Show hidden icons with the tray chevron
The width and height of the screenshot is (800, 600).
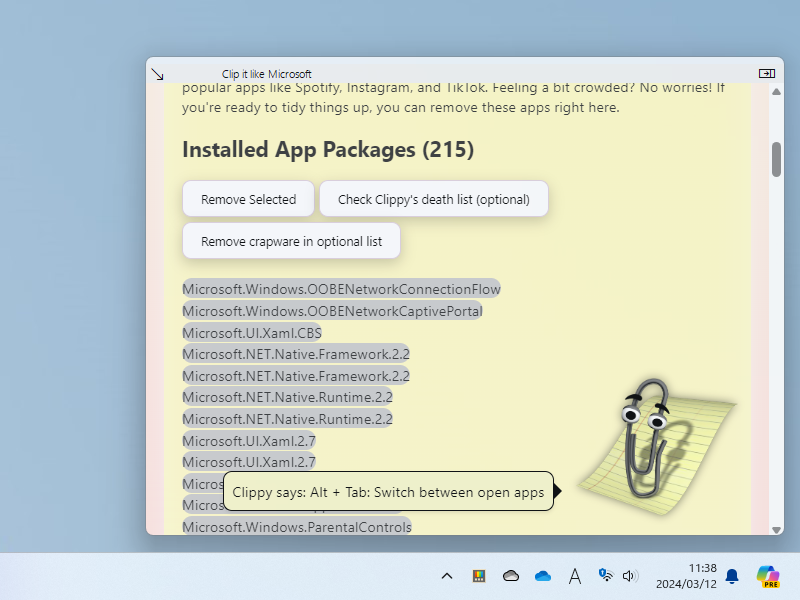[447, 576]
